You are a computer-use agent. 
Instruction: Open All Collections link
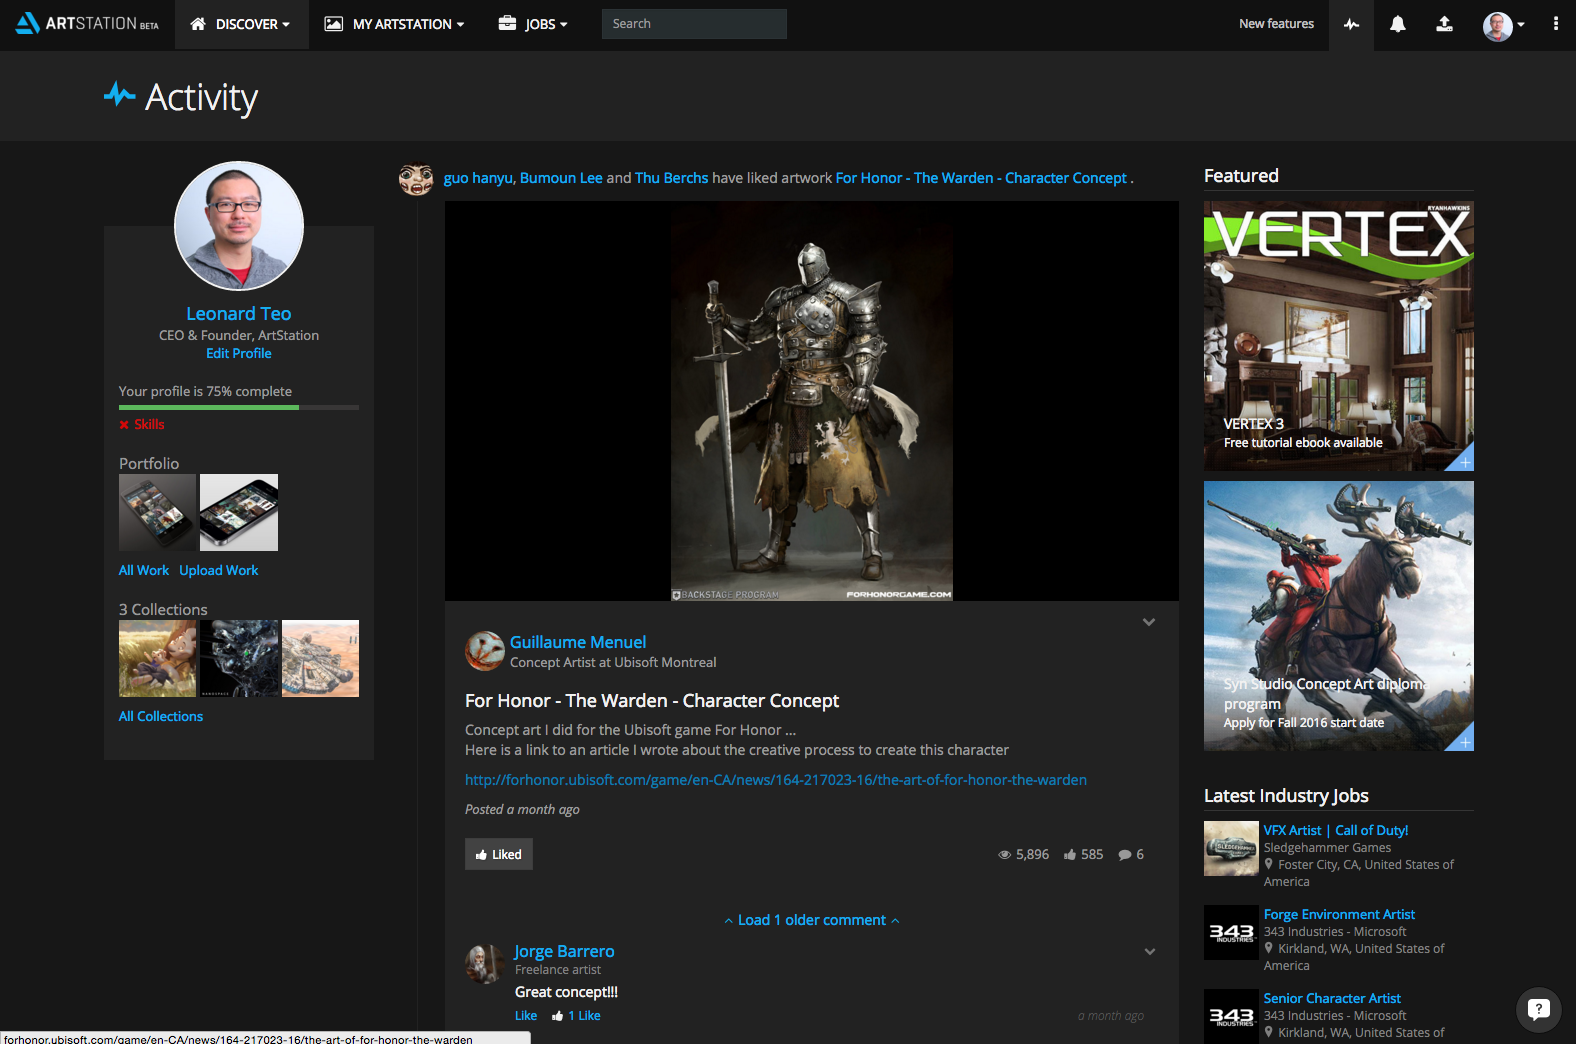(x=161, y=716)
